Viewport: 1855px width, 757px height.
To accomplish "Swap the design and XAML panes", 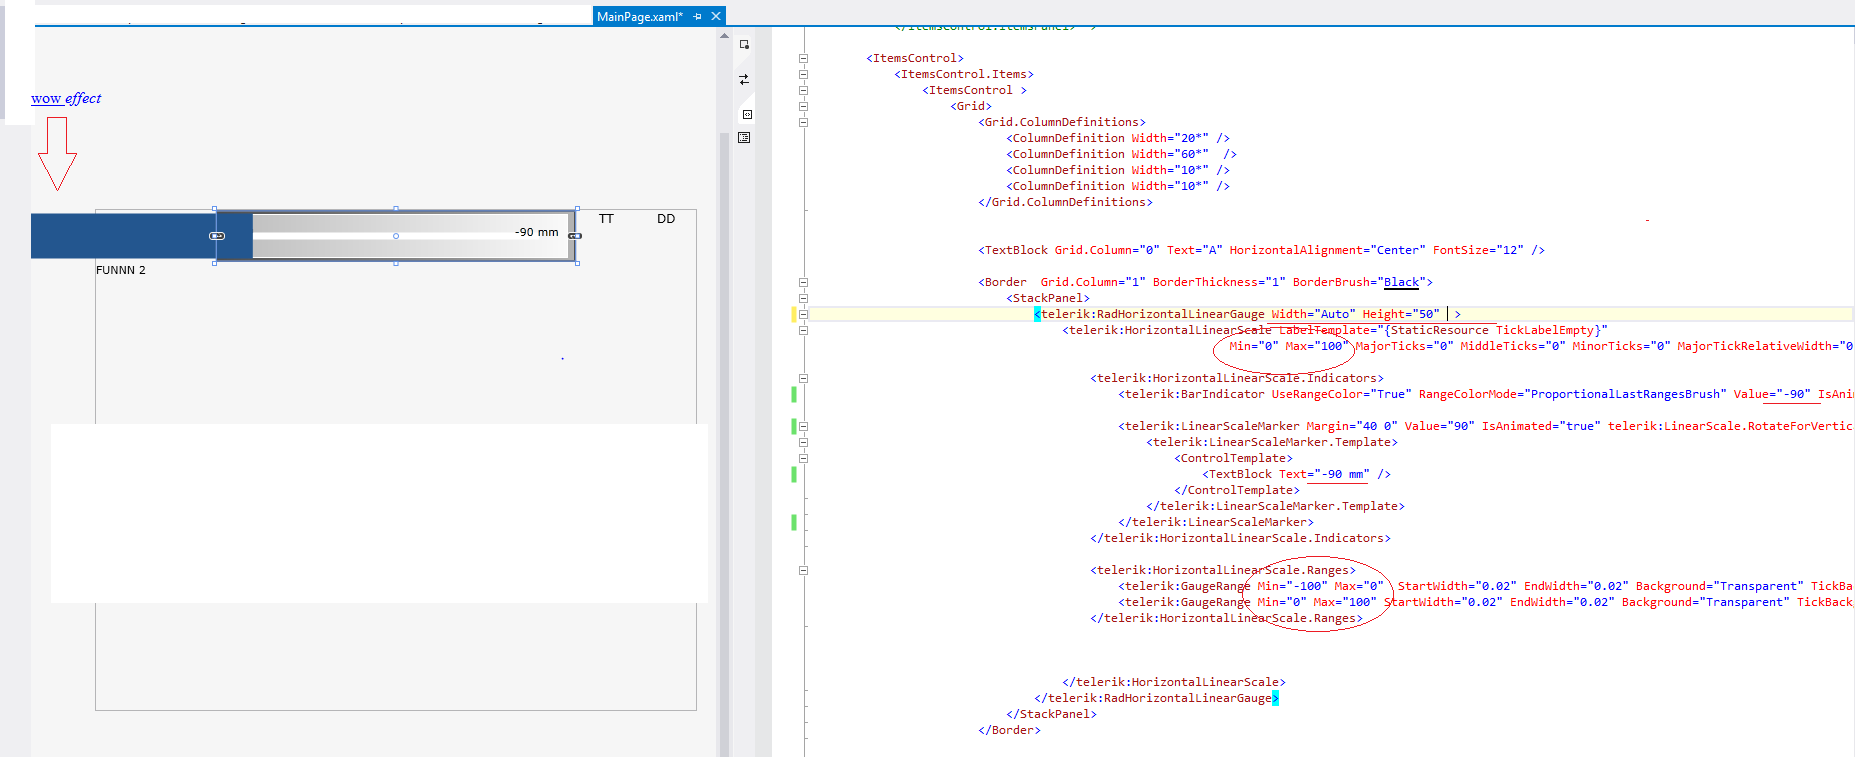I will pos(744,79).
